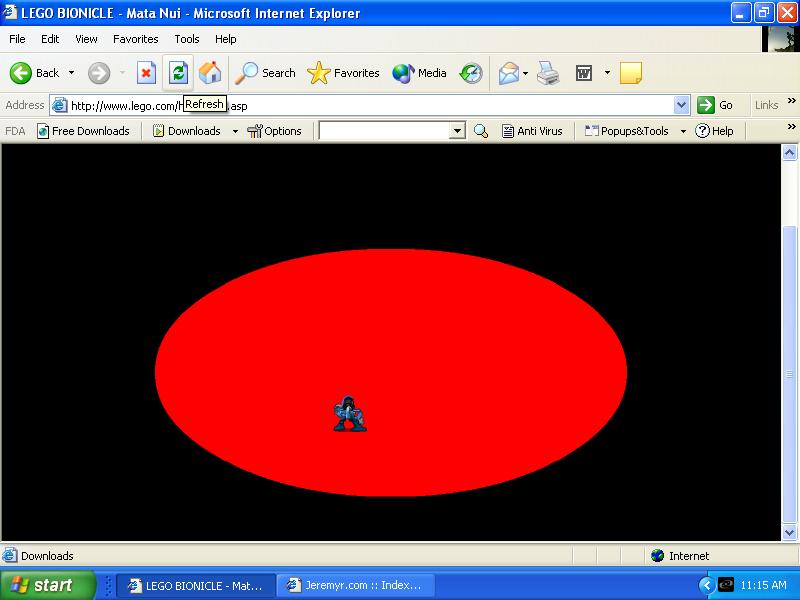Click the grayed Forward arrow button

pos(99,73)
